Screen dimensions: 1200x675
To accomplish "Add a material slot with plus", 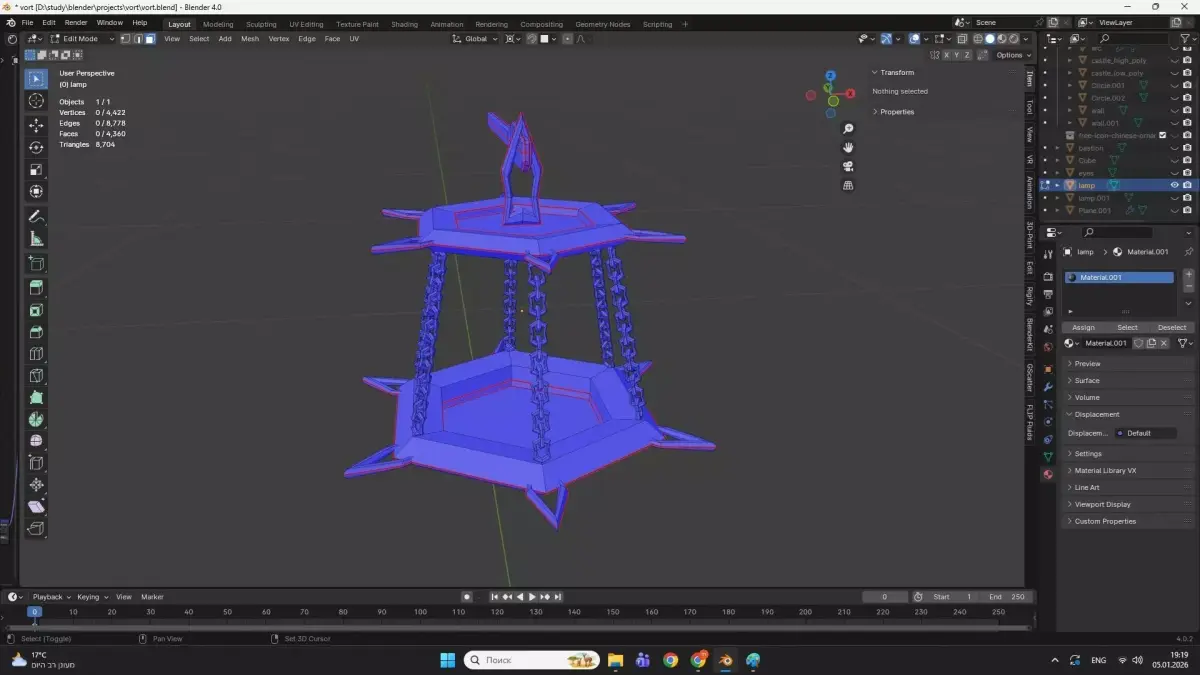I will pyautogui.click(x=1188, y=274).
